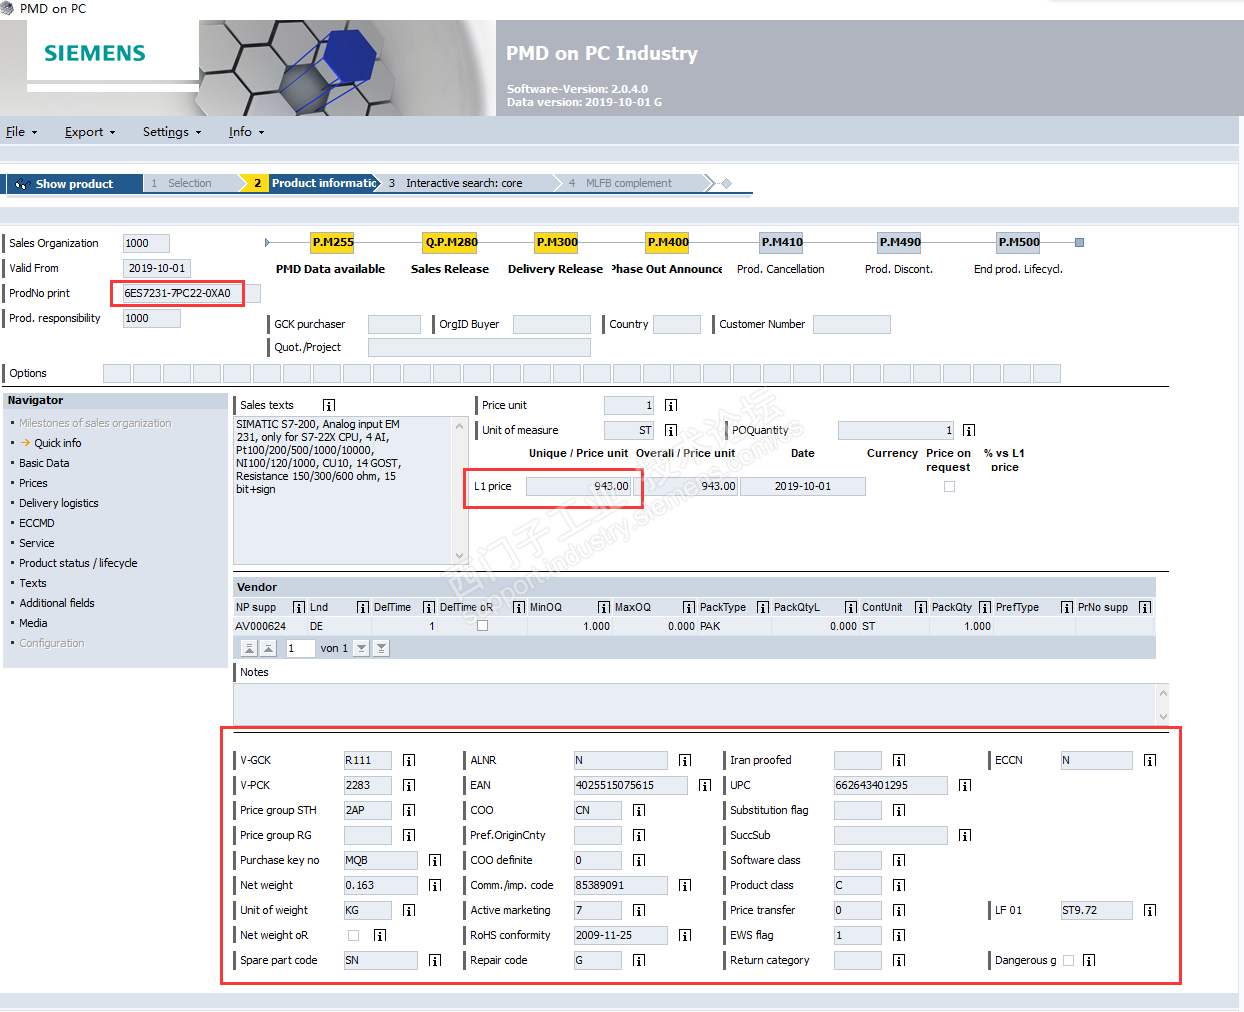Open info icon for EAN field
Viewport: 1244px width, 1012px height.
tap(705, 785)
